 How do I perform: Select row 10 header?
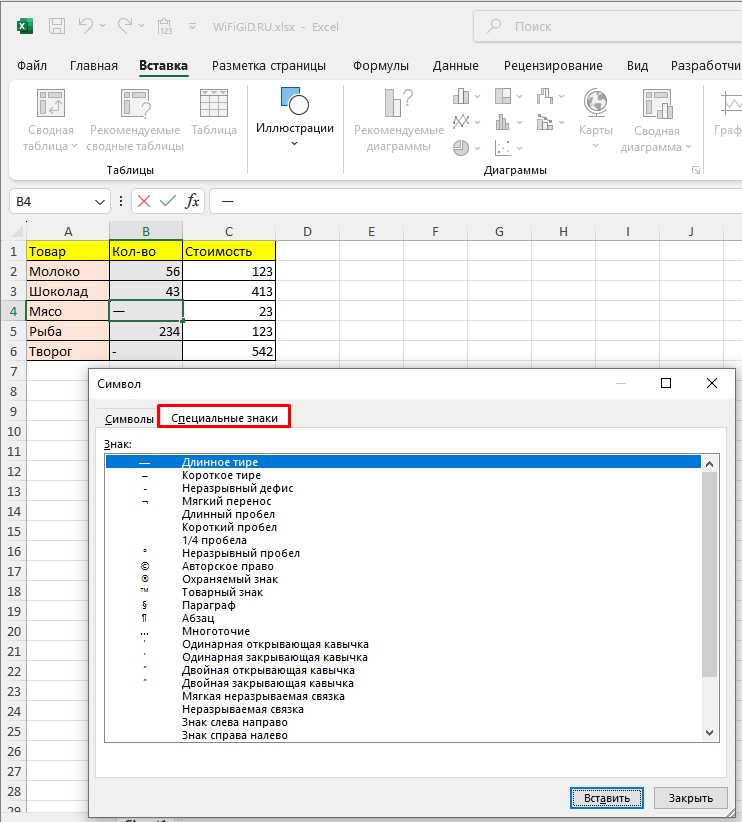[14, 431]
